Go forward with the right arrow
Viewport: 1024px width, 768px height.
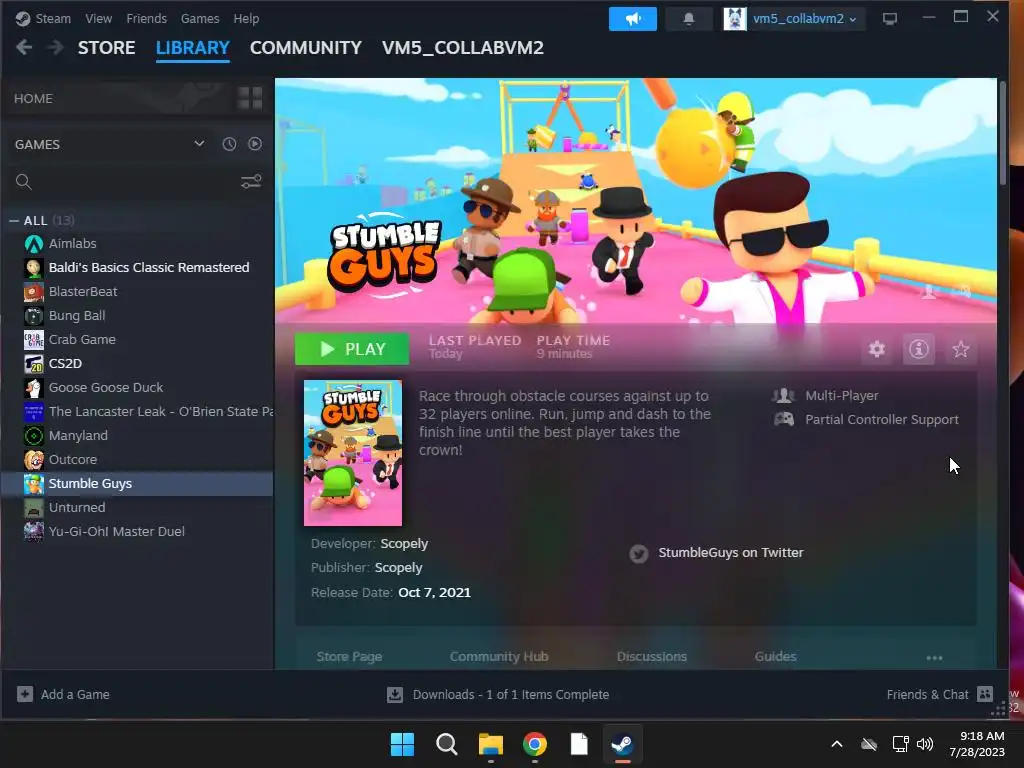[x=56, y=47]
